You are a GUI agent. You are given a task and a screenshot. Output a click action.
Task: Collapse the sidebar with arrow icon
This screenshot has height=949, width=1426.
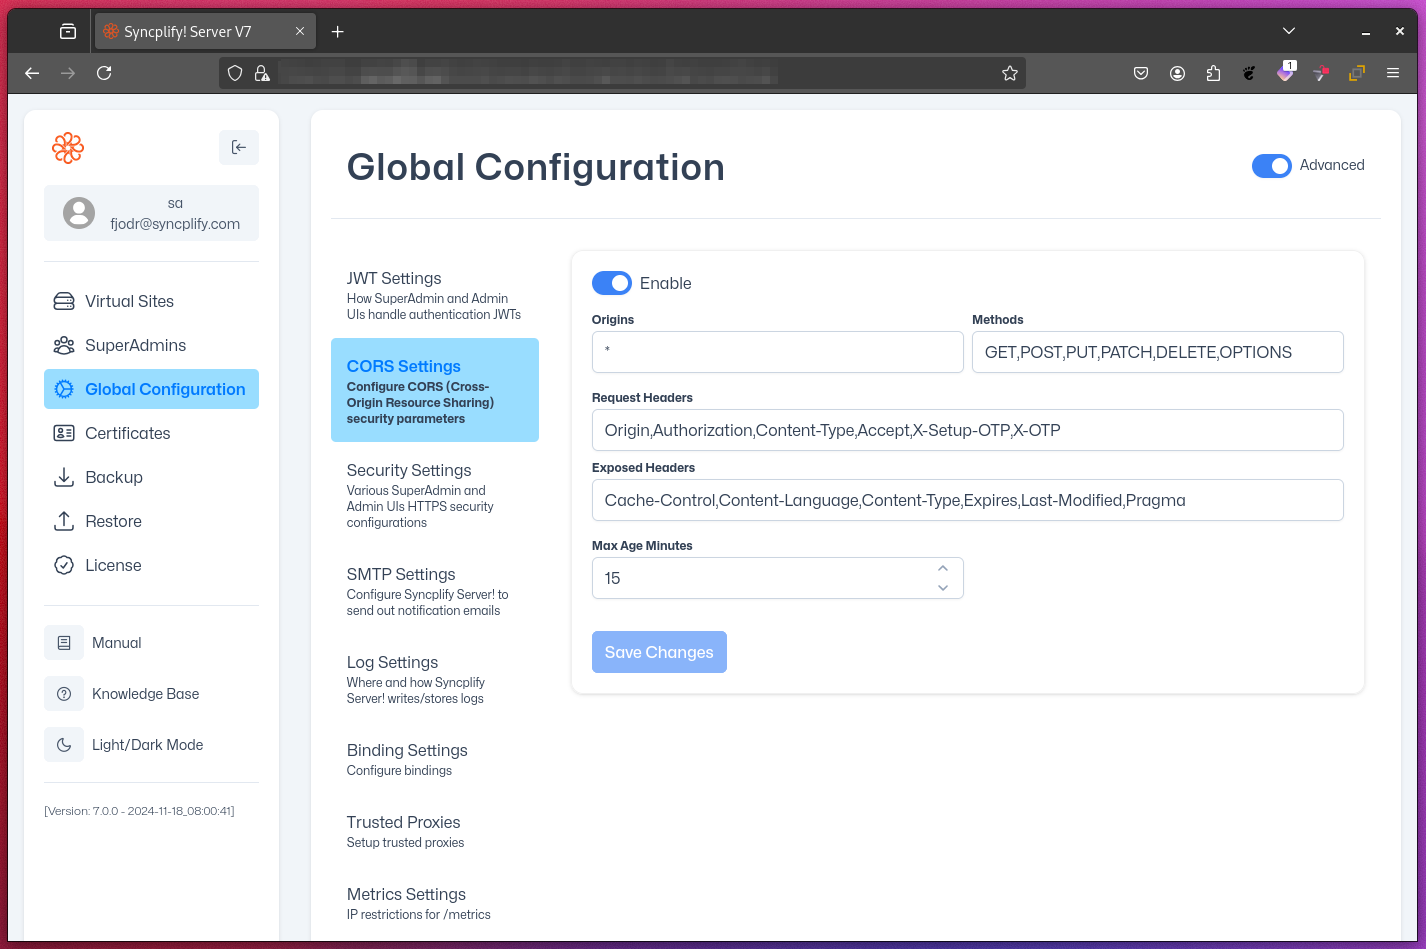tap(239, 147)
